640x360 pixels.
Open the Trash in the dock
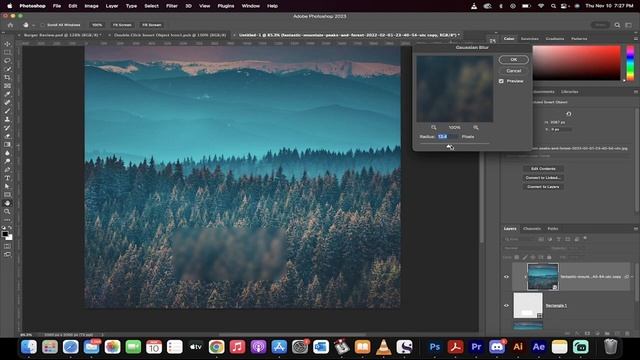click(610, 347)
